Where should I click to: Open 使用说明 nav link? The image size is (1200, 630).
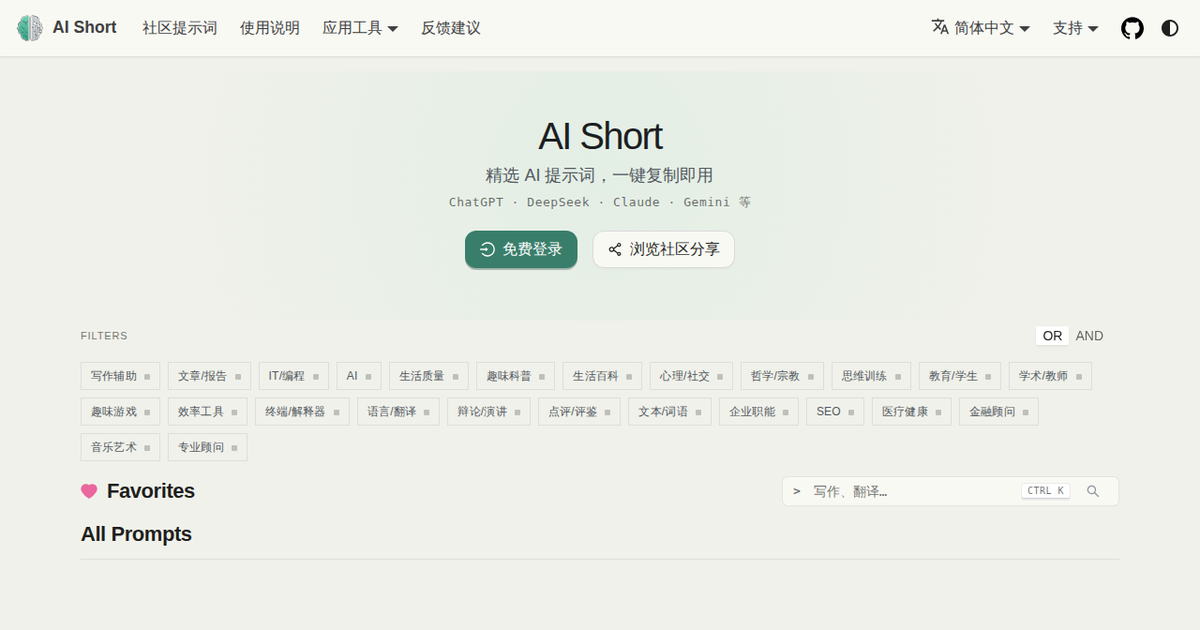(270, 28)
